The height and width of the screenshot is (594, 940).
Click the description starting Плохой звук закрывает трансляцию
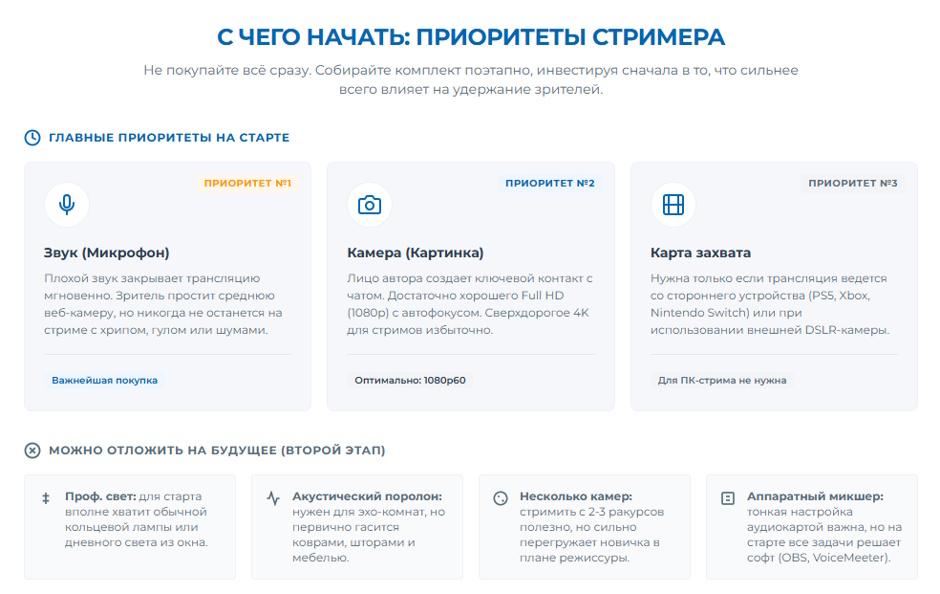pos(163,304)
